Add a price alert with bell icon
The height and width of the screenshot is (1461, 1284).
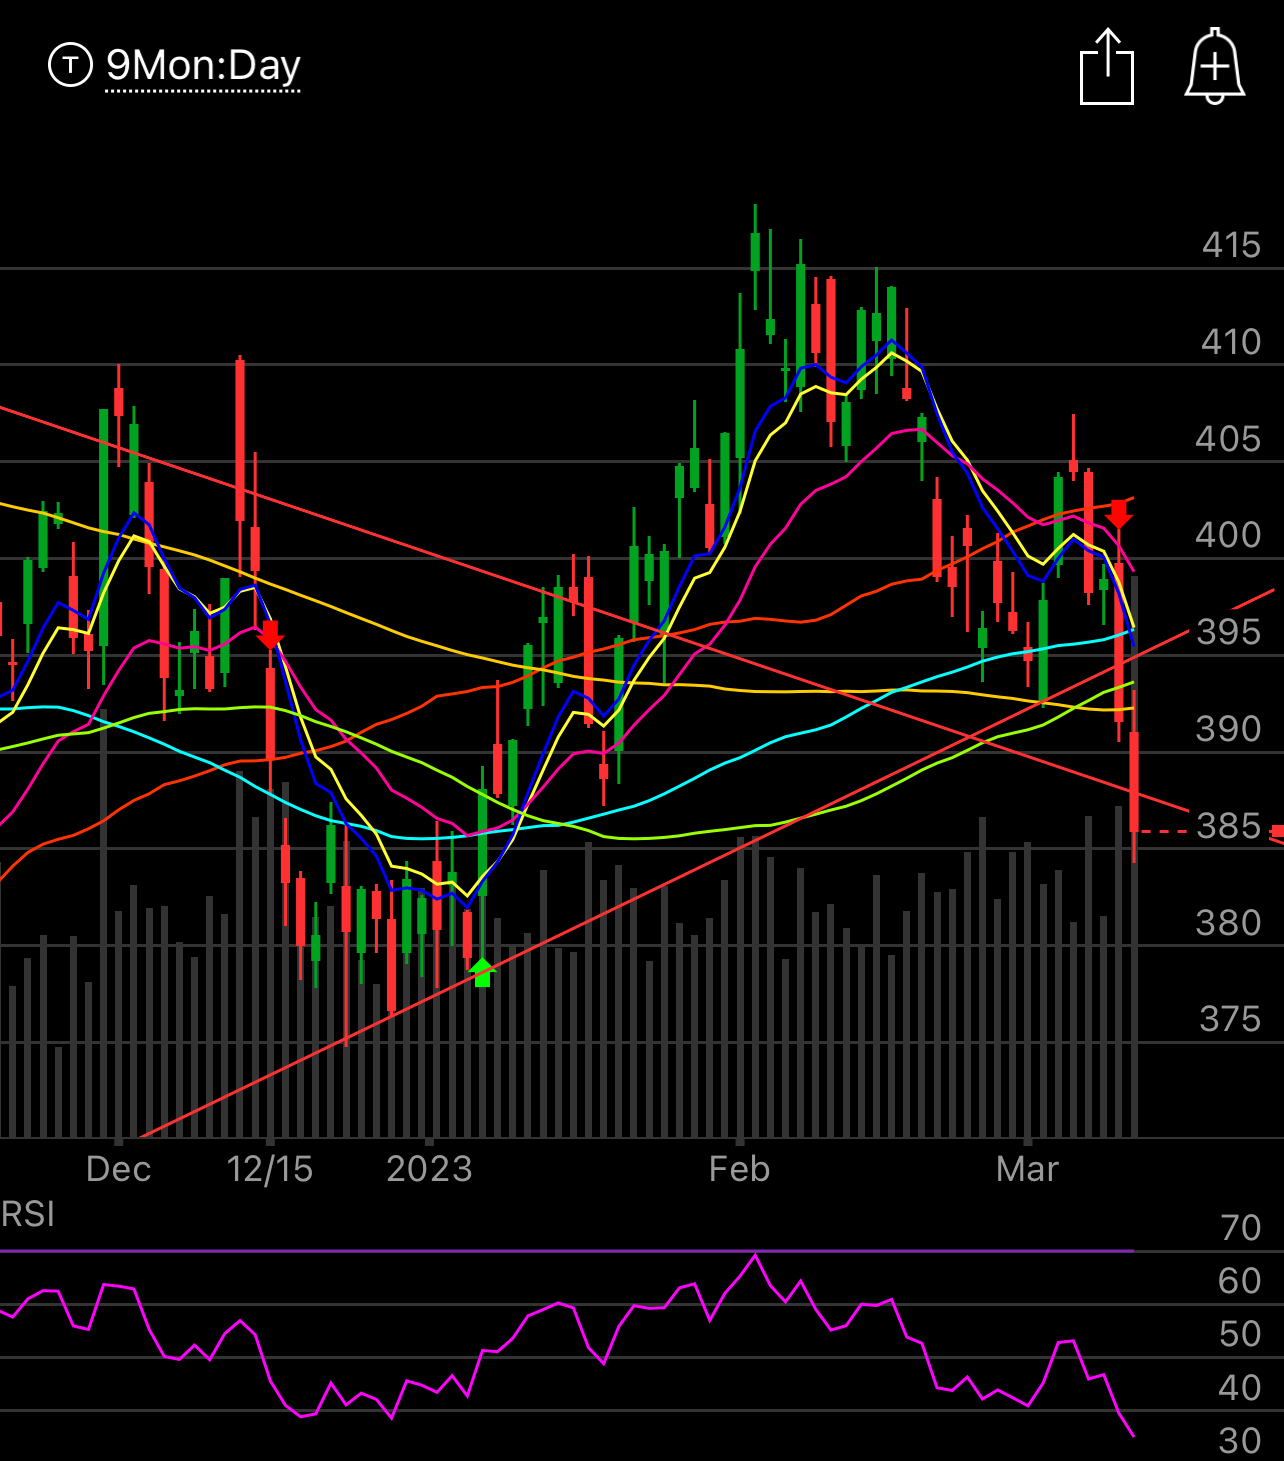pyautogui.click(x=1215, y=66)
